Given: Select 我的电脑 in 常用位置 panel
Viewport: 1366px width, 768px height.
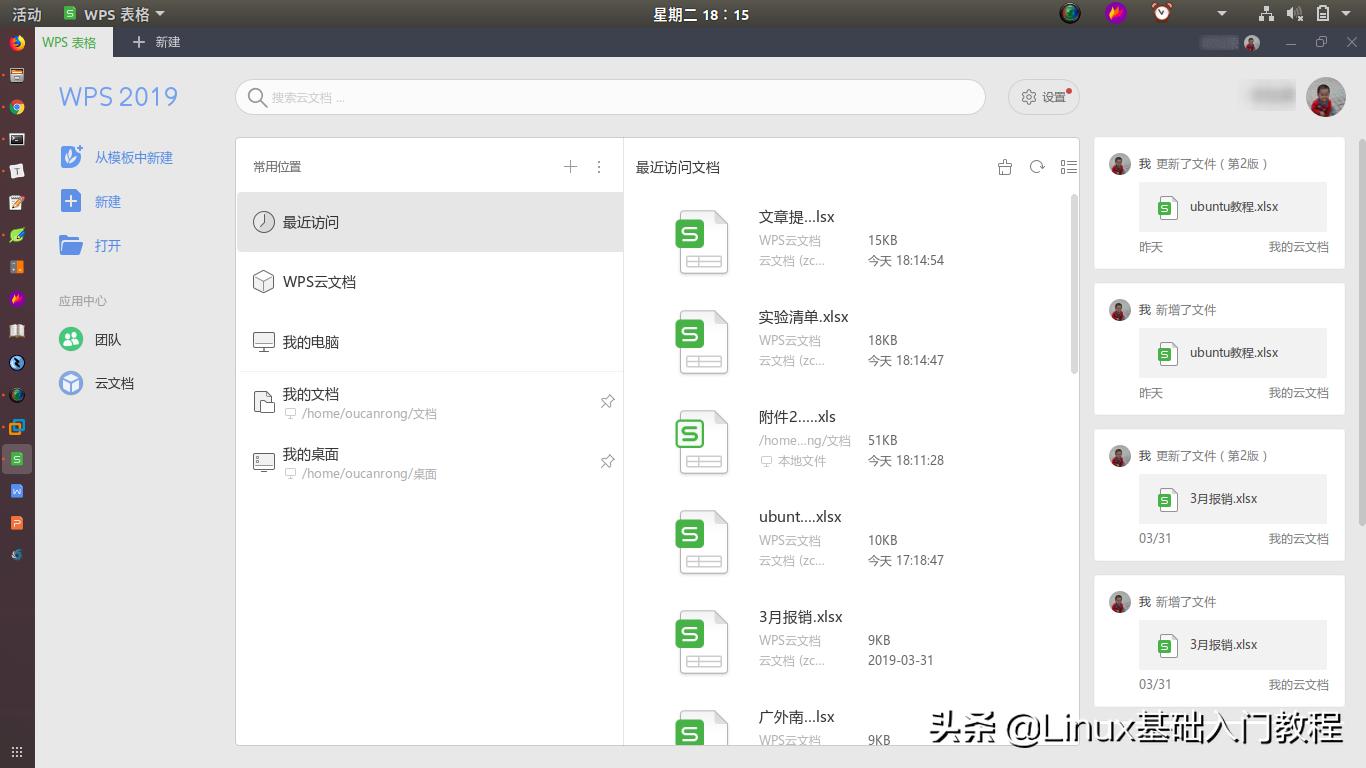Looking at the screenshot, I should click(310, 341).
